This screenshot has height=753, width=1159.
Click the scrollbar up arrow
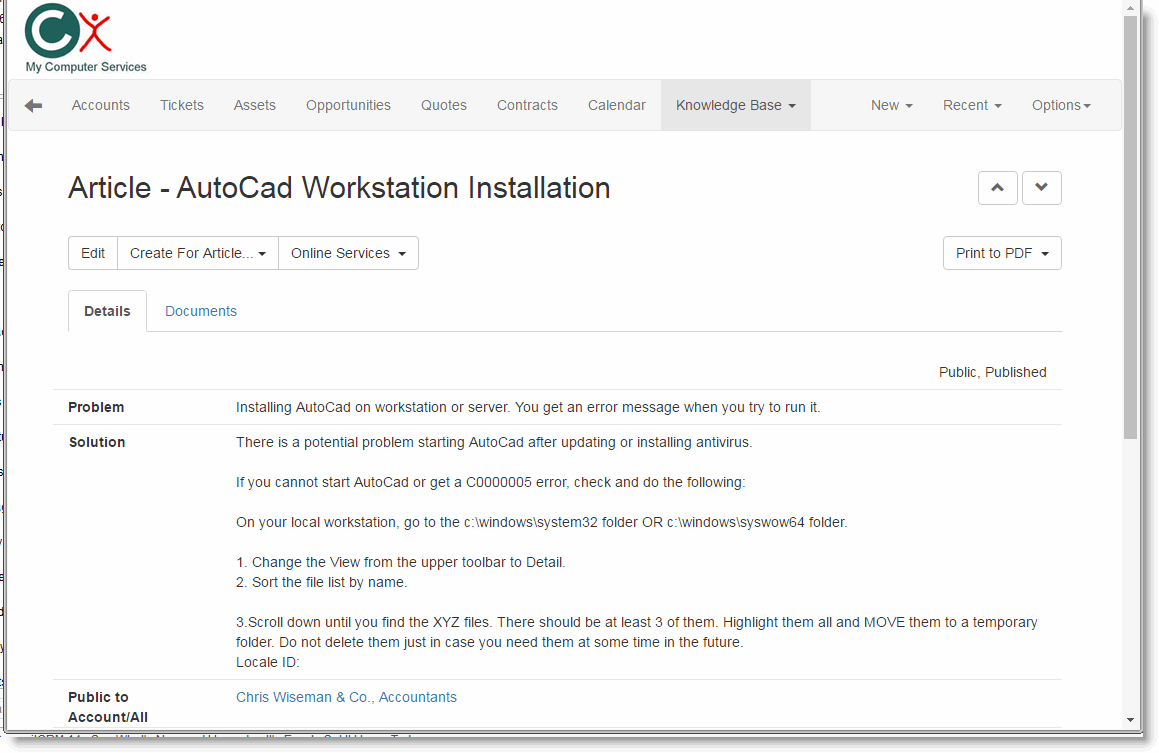tap(1130, 9)
